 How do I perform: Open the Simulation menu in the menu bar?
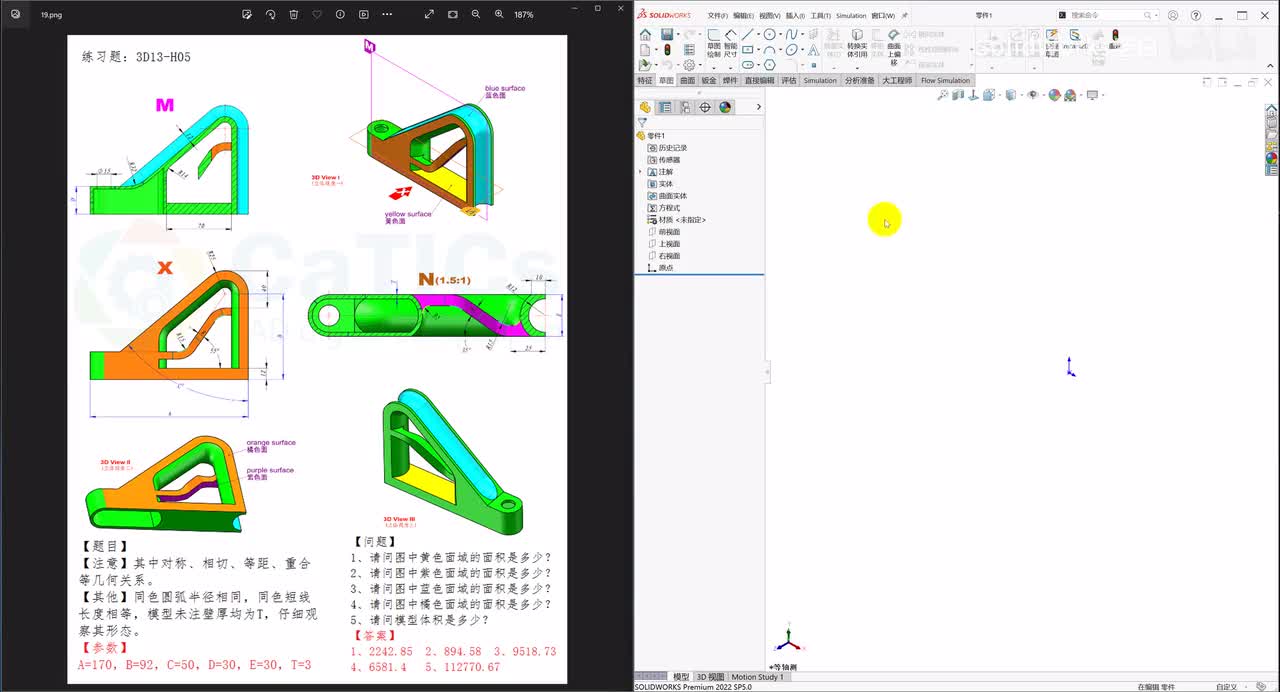851,16
